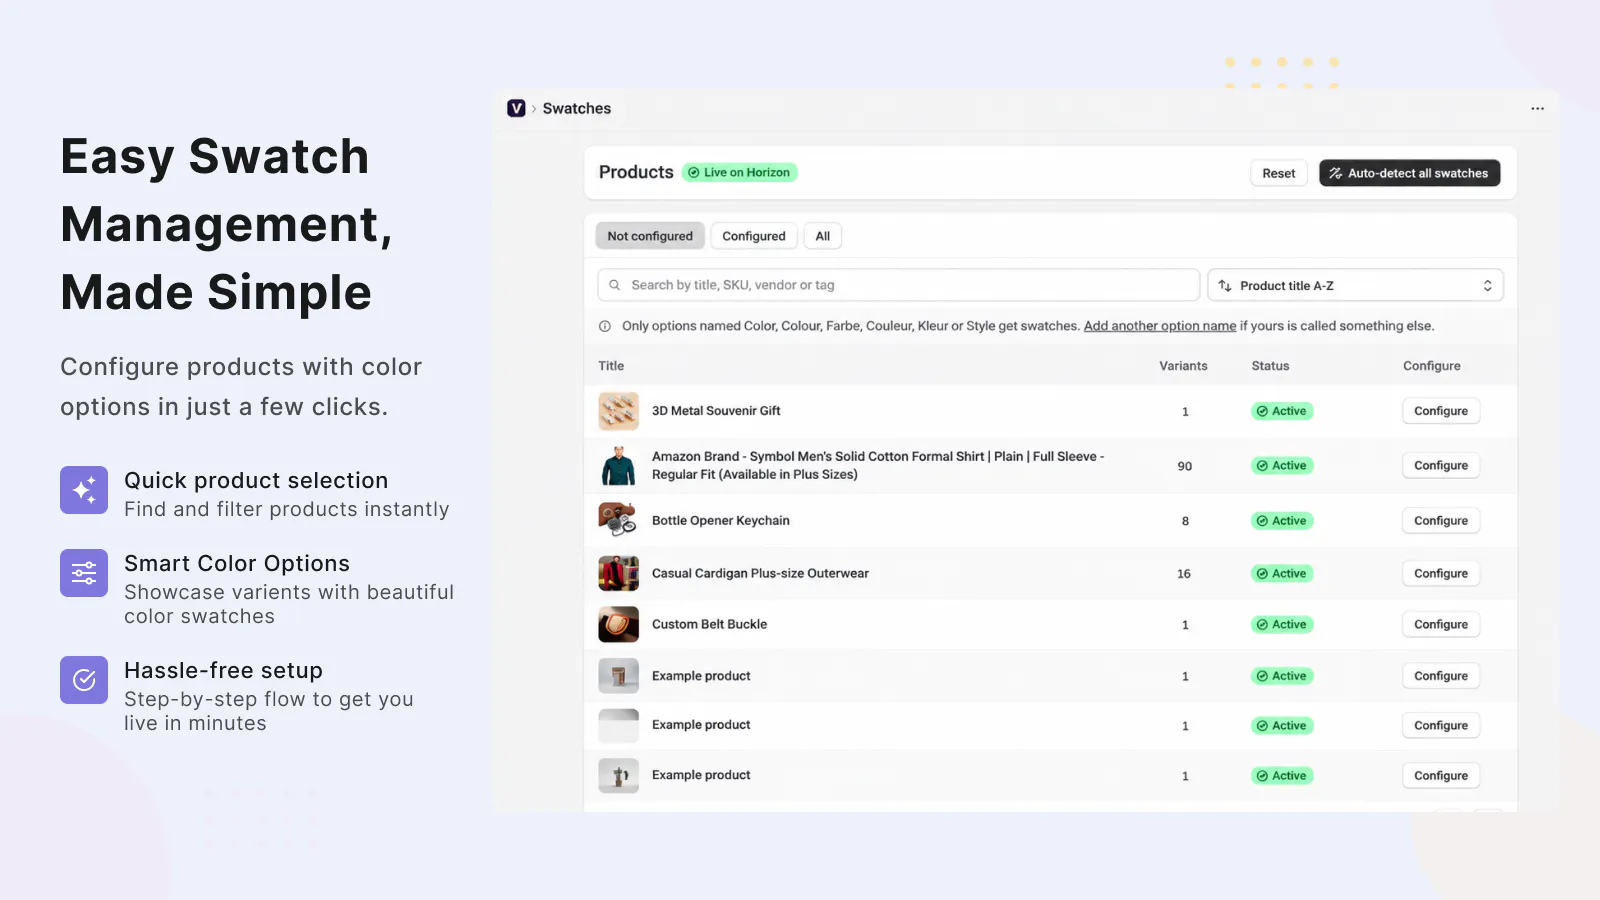Viewport: 1600px width, 900px height.
Task: Click the V app logo icon
Action: (x=516, y=108)
